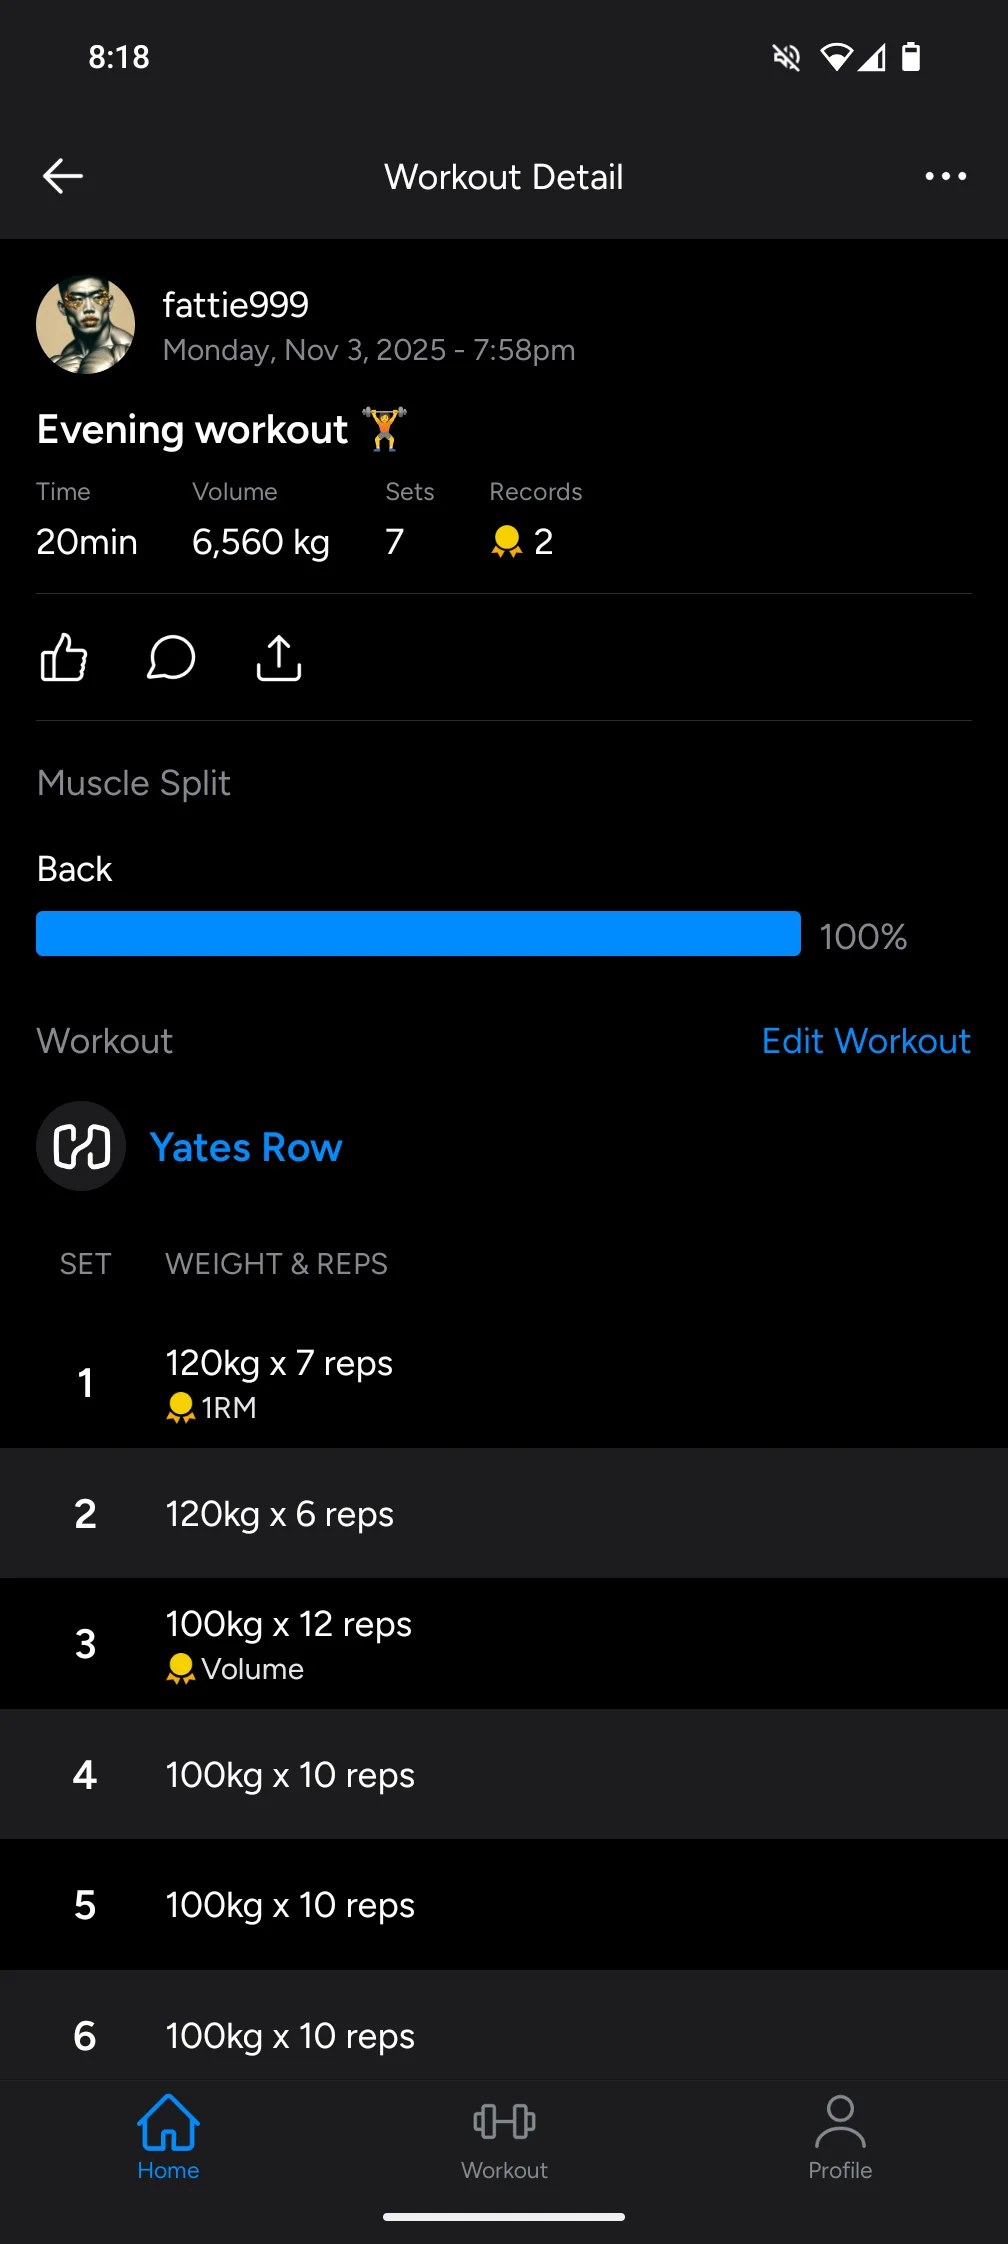Screen dimensions: 1008x2244
Task: Open the three-dot more options menu
Action: (x=945, y=176)
